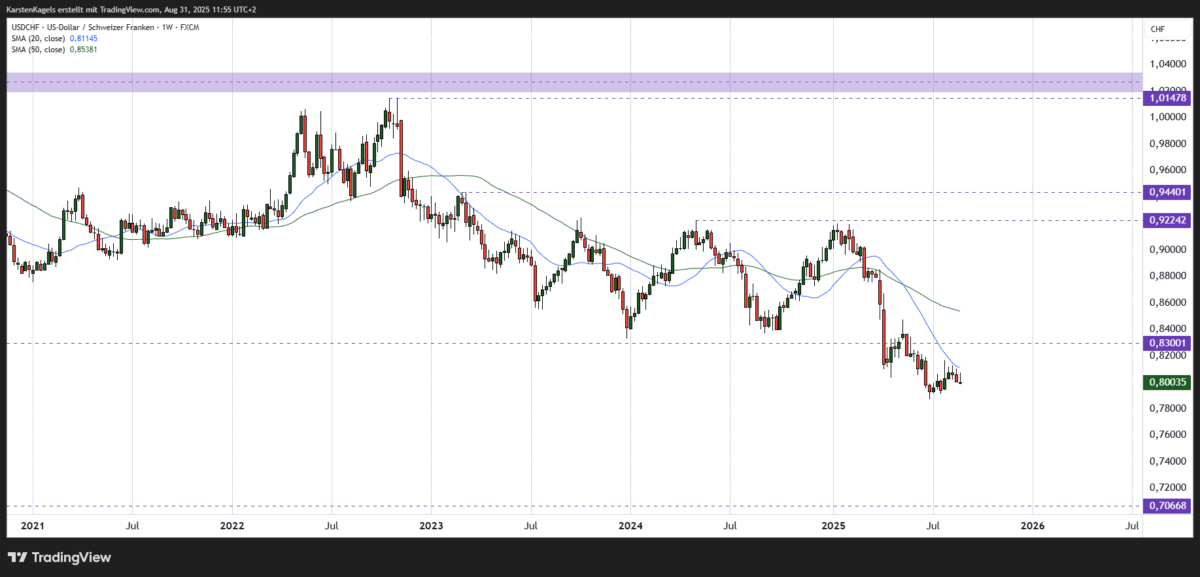Click the 2025 label on the time axis
Screen dimensions: 1200x577
(832, 525)
